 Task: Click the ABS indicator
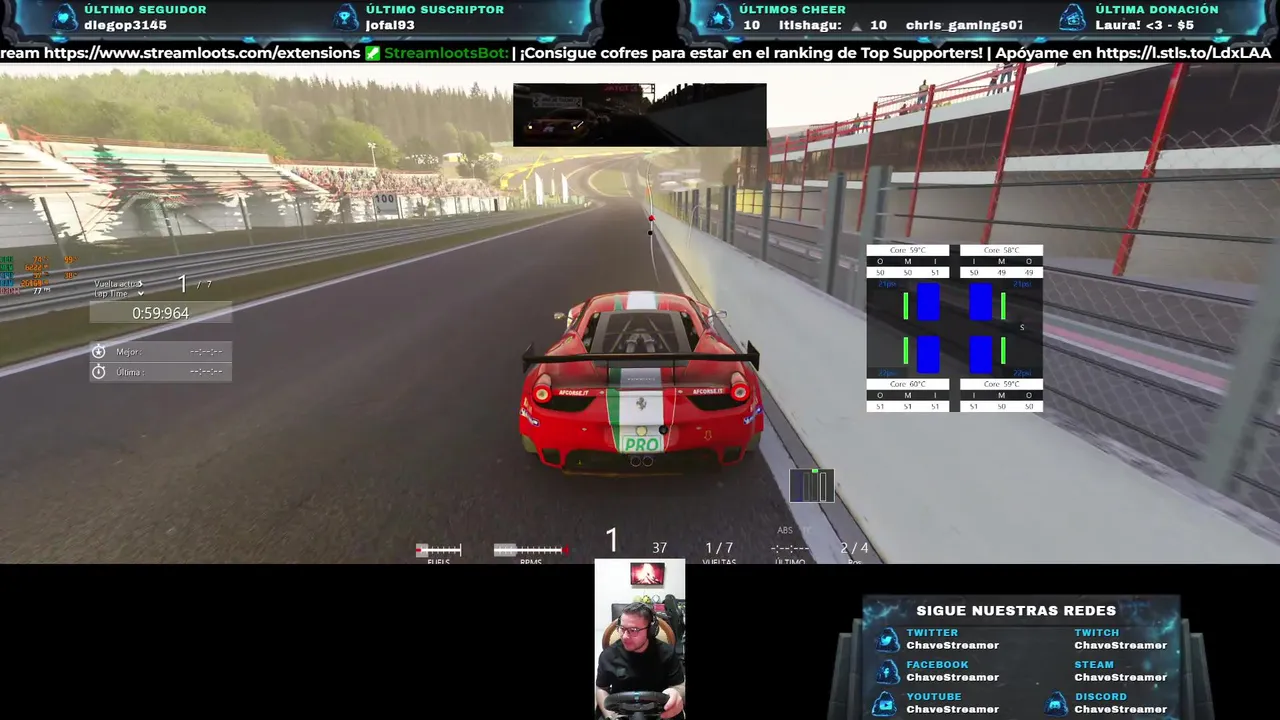(785, 530)
